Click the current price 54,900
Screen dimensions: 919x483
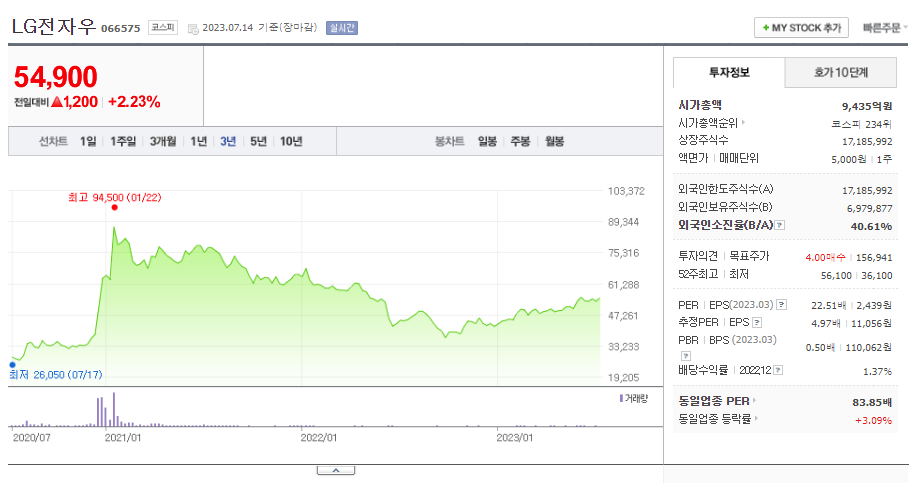[x=56, y=77]
